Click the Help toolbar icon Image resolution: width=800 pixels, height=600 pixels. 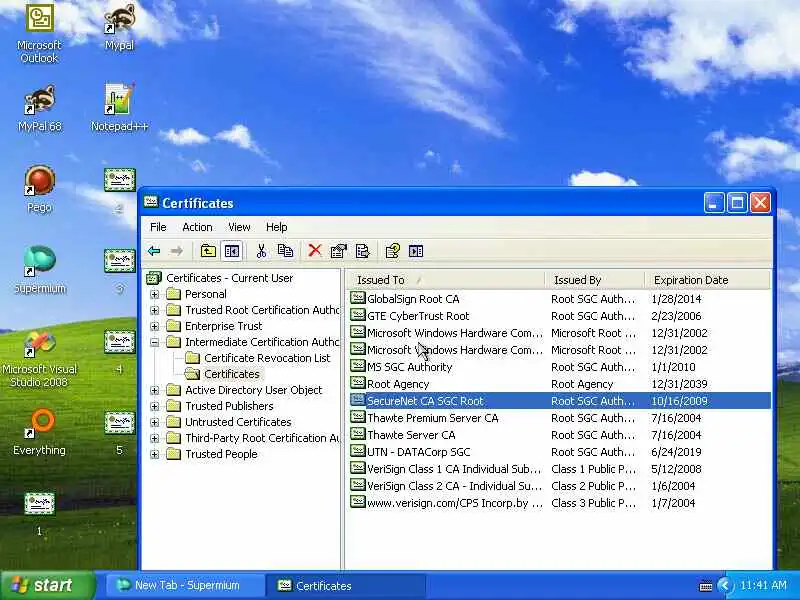tap(392, 251)
